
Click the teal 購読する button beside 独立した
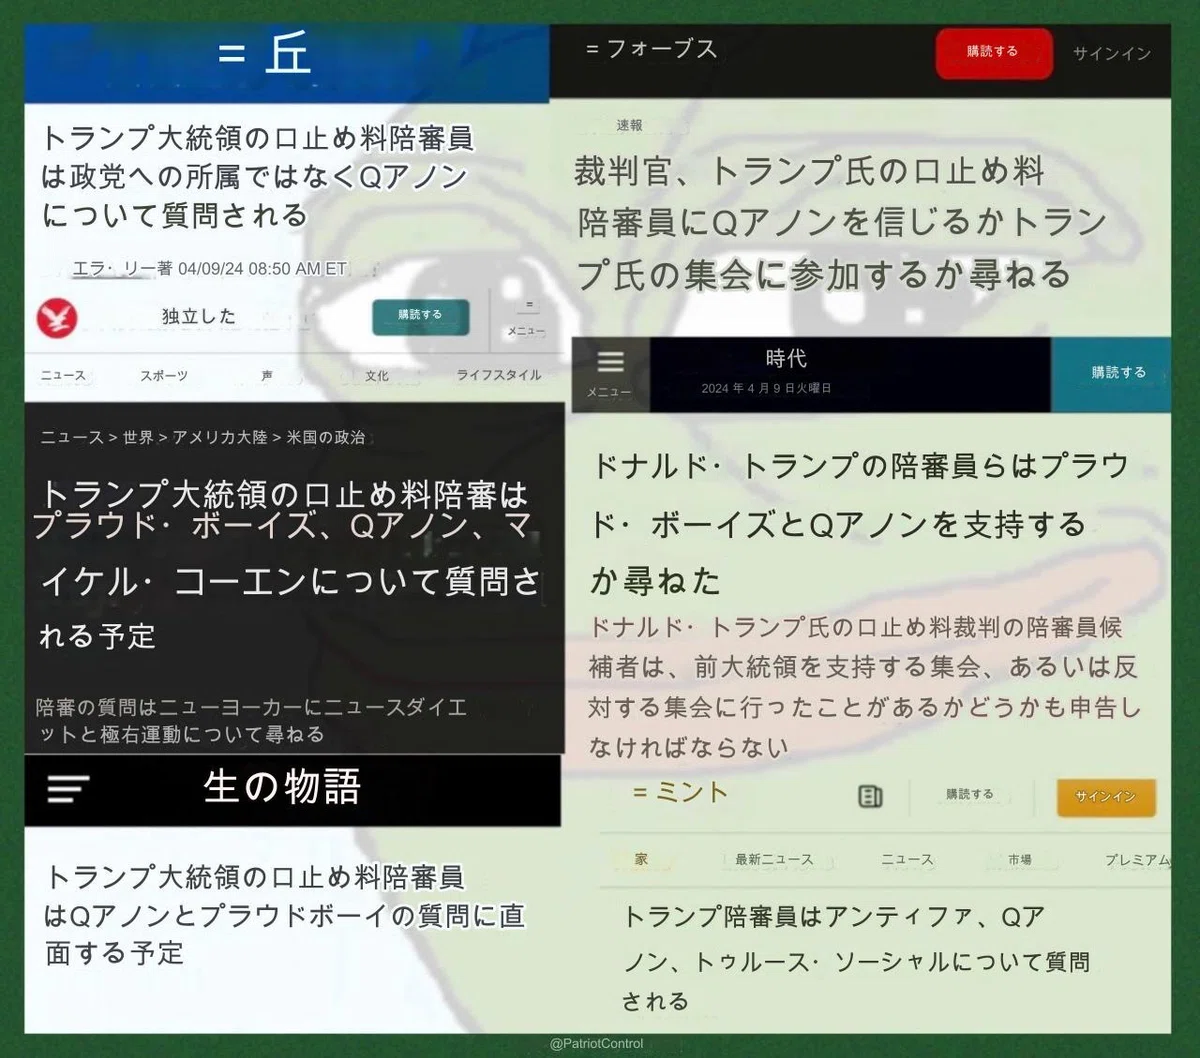click(x=420, y=315)
